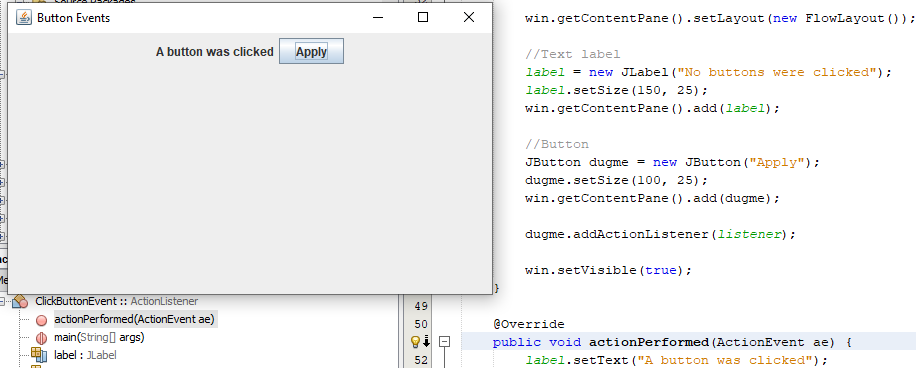The width and height of the screenshot is (916, 368).
Task: Click the actionPerformed method red circle icon
Action: click(x=41, y=320)
